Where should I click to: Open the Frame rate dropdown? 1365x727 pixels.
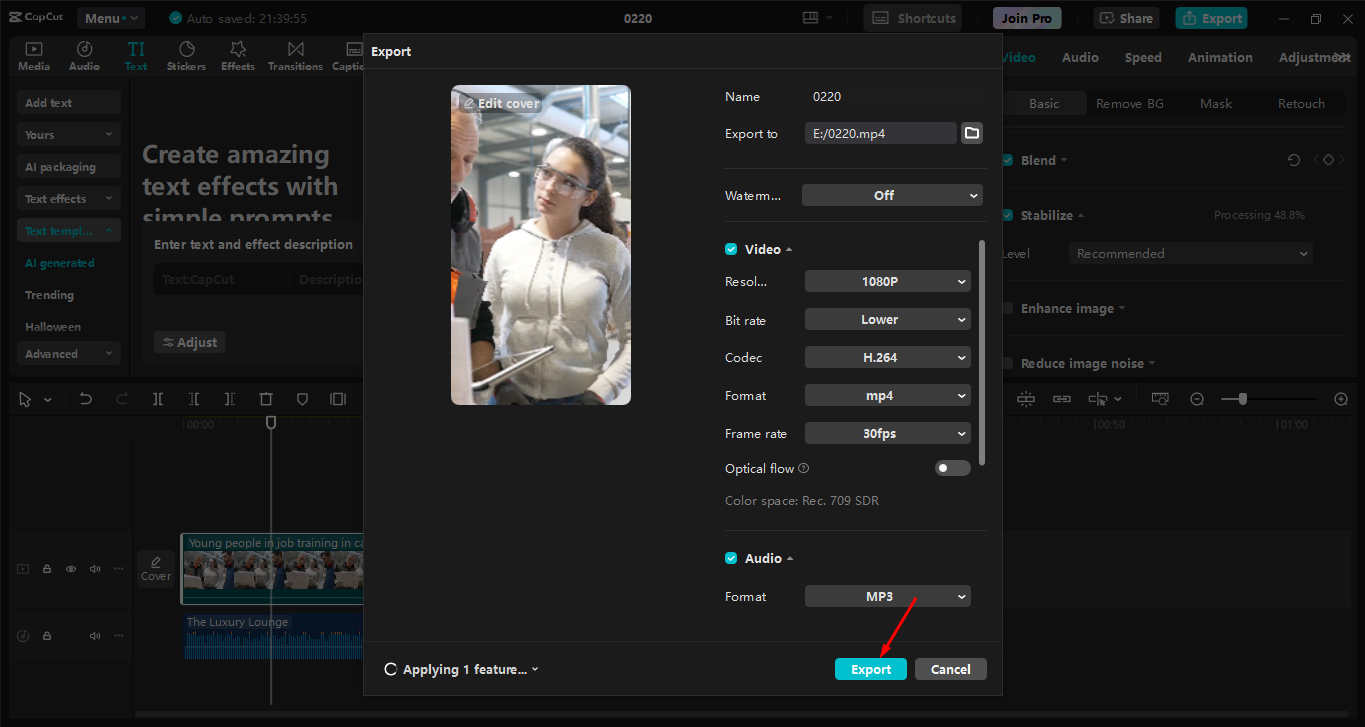click(x=887, y=433)
